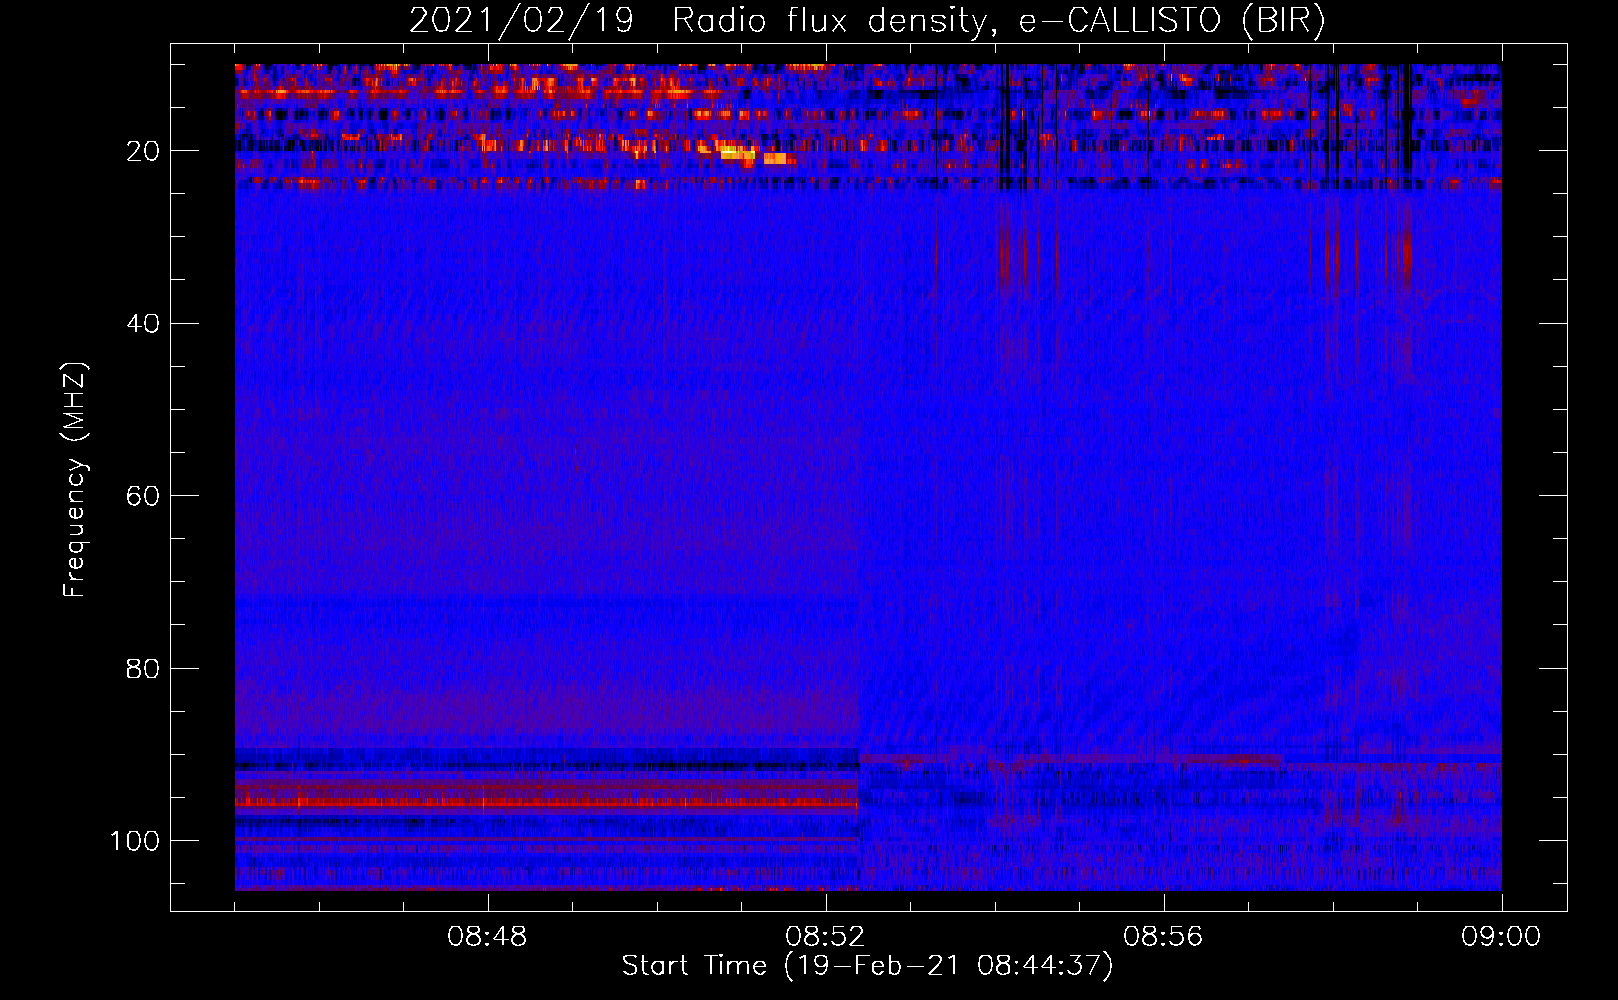
Task: Click the 08:56 time tick label
Action: tap(1163, 937)
